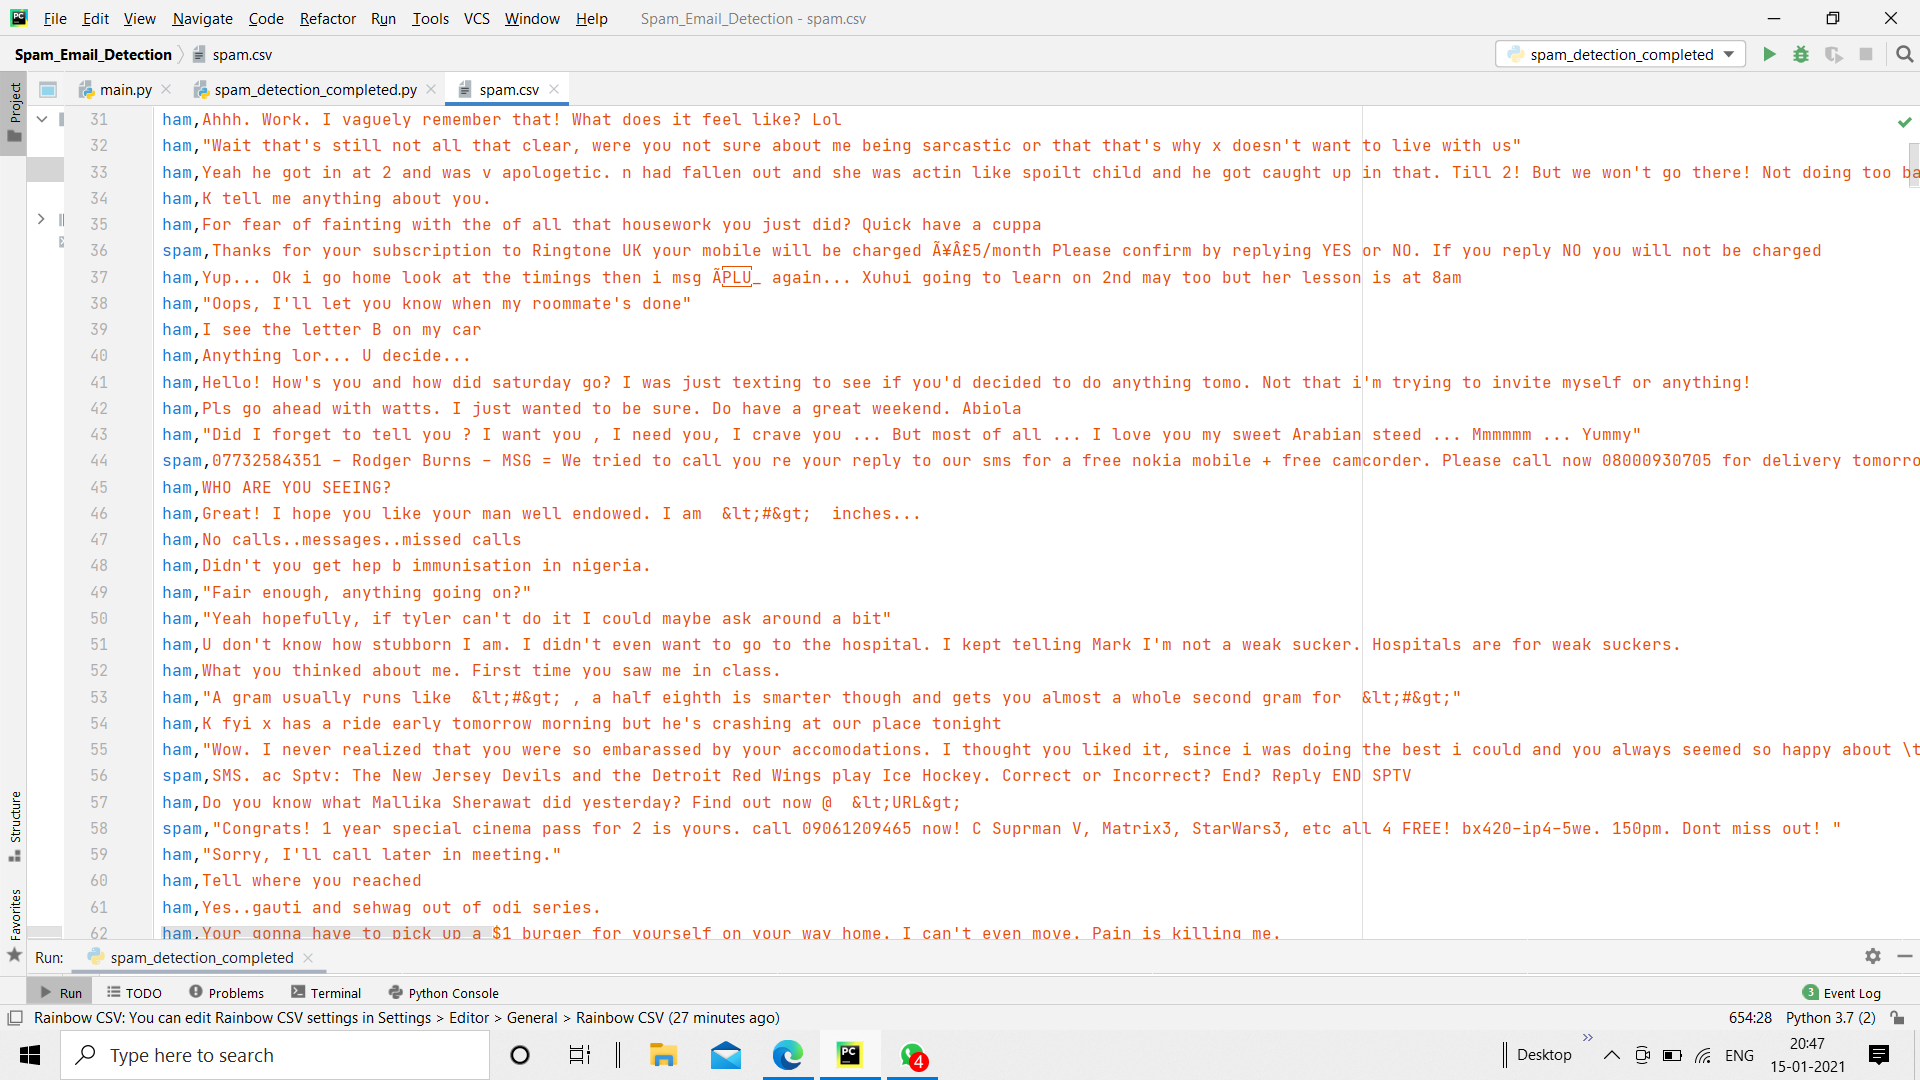
Task: Run spam_detection_completed with green play icon
Action: (x=1769, y=54)
